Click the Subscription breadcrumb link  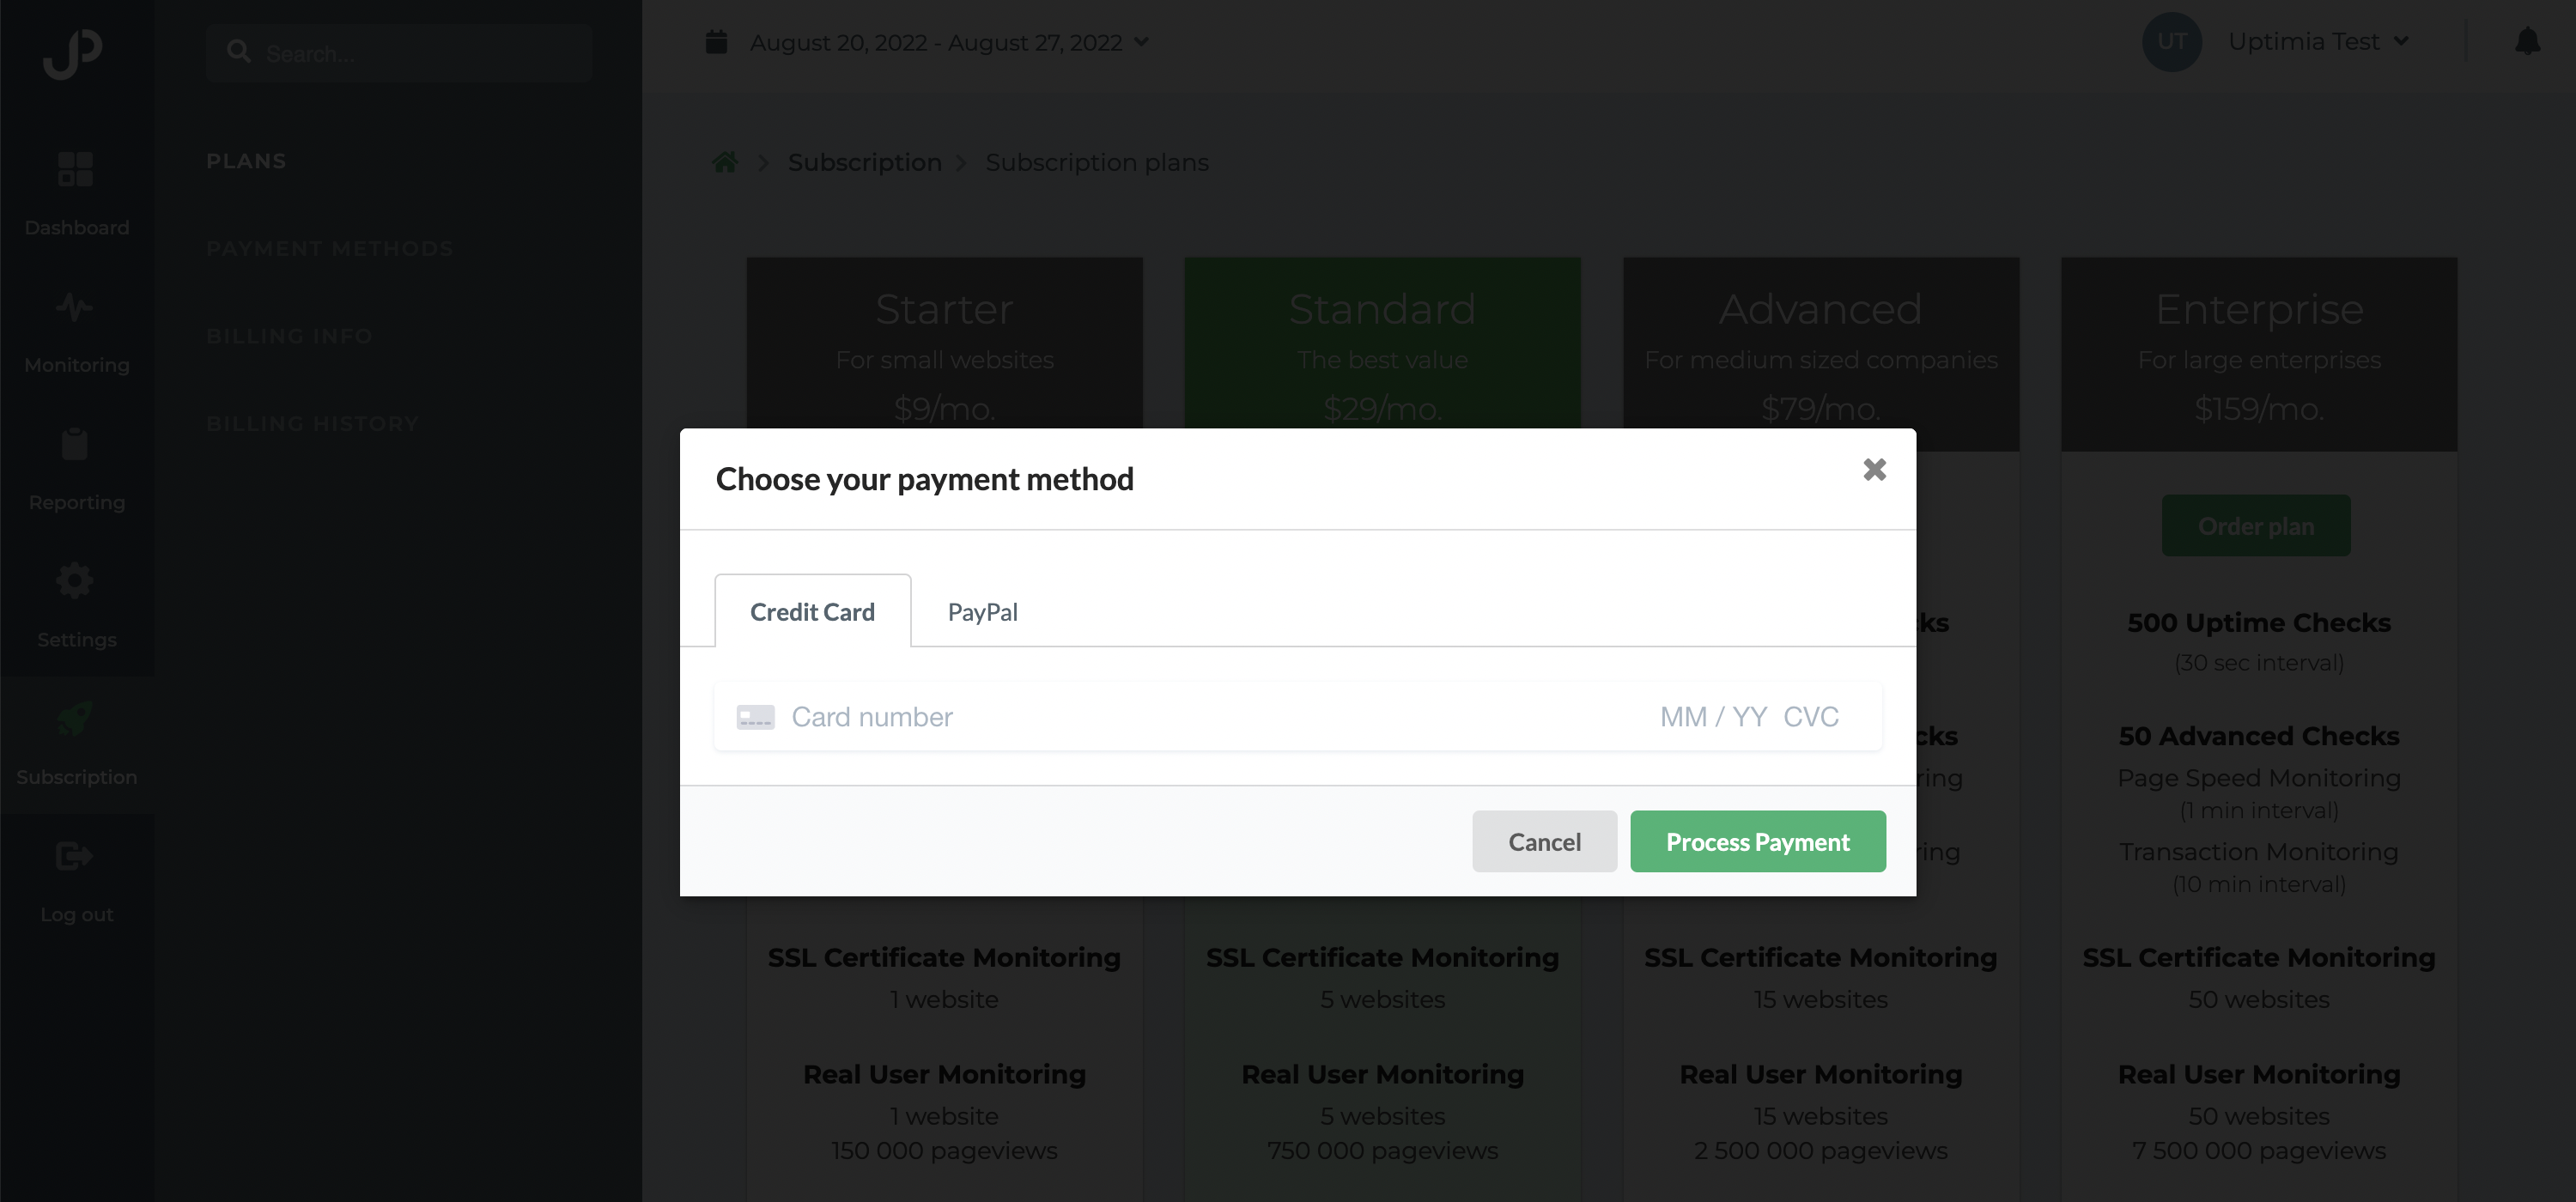tap(864, 162)
